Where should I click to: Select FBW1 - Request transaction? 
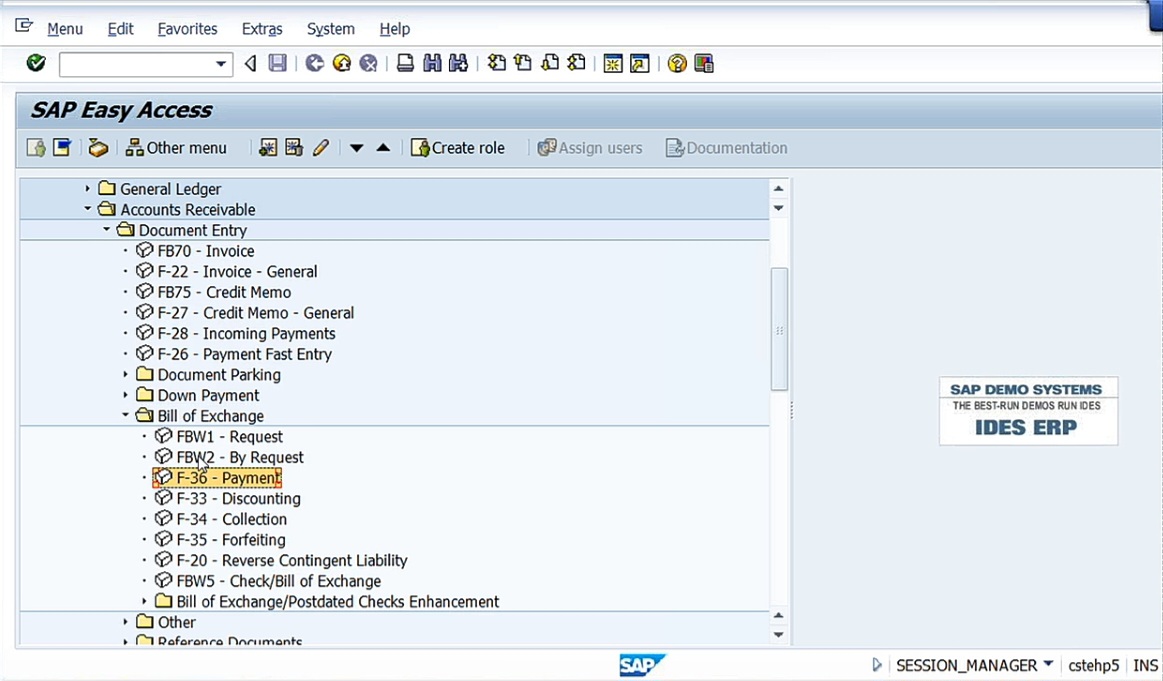click(x=229, y=436)
